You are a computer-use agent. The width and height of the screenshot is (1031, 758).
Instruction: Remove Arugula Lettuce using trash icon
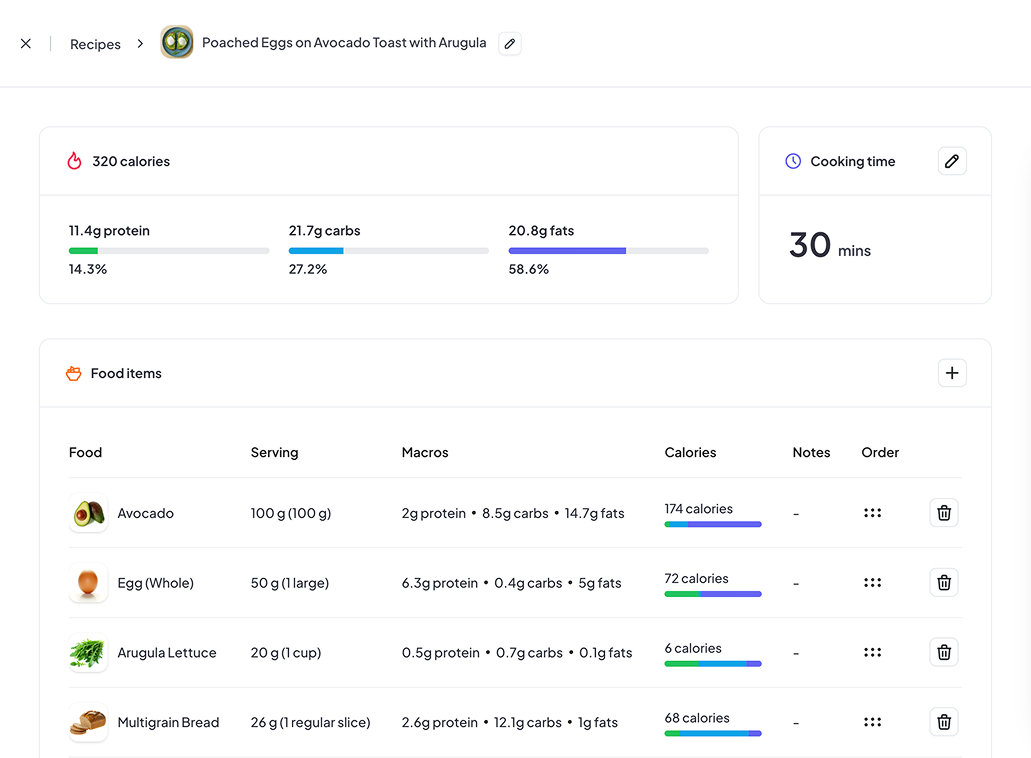point(944,653)
